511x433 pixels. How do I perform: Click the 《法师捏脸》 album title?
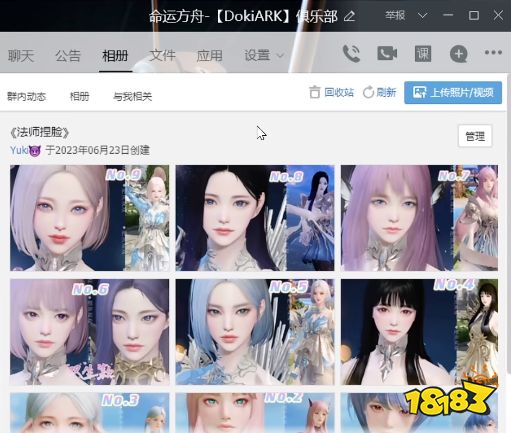coord(40,132)
